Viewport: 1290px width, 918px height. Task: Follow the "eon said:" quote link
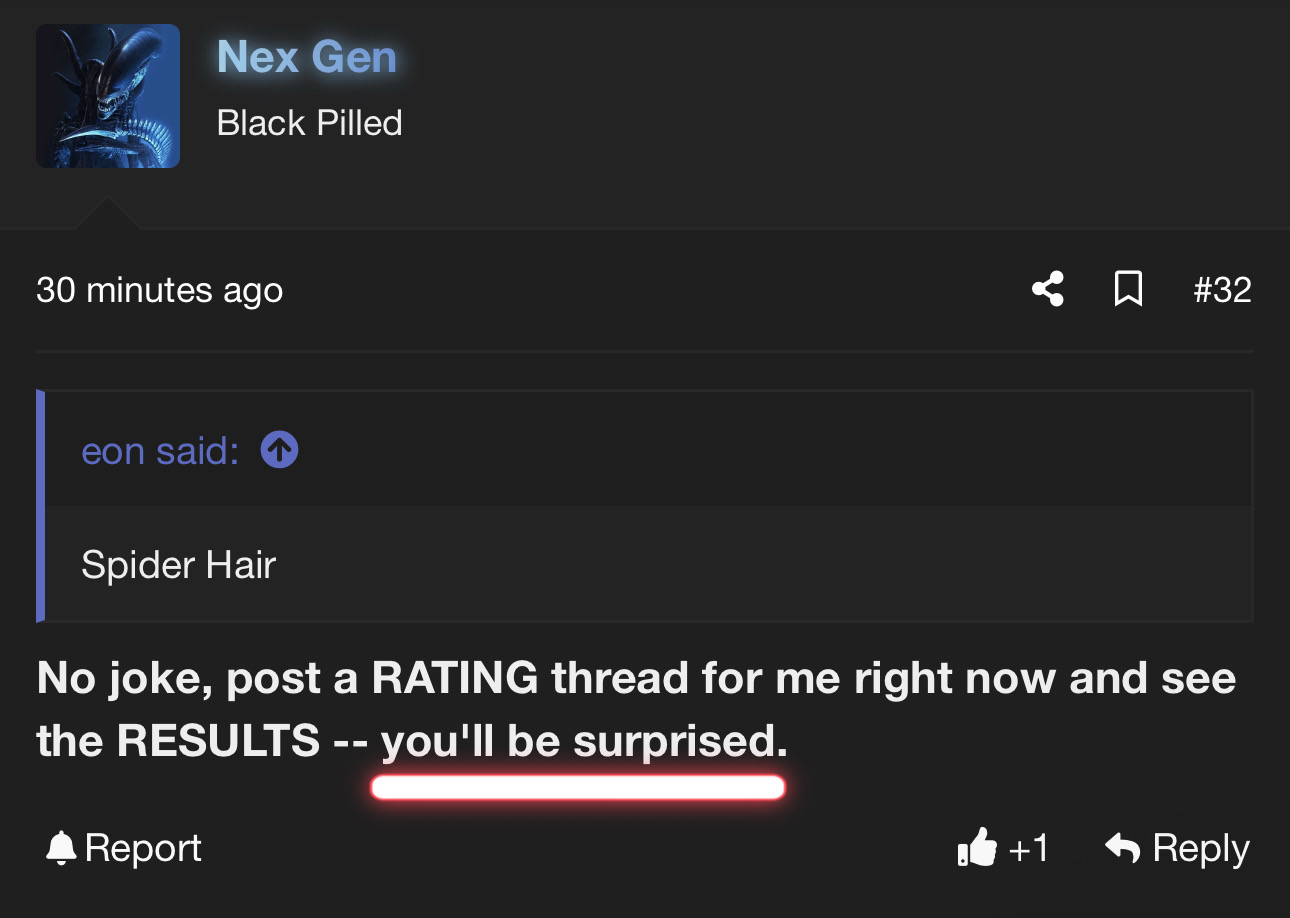[160, 451]
